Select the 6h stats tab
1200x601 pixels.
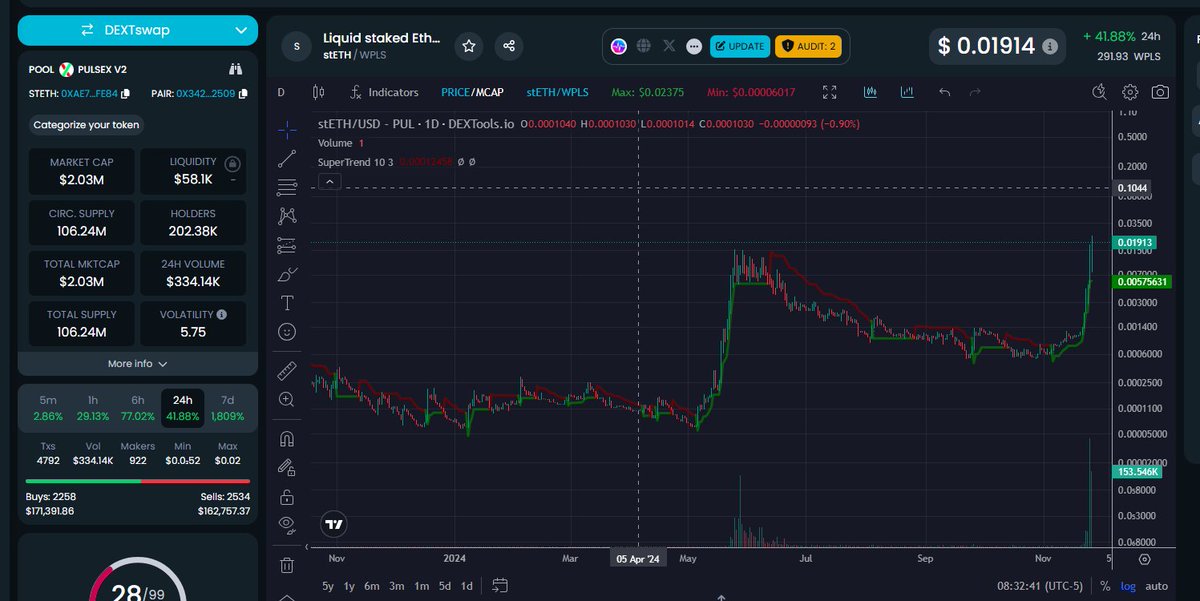pos(137,407)
